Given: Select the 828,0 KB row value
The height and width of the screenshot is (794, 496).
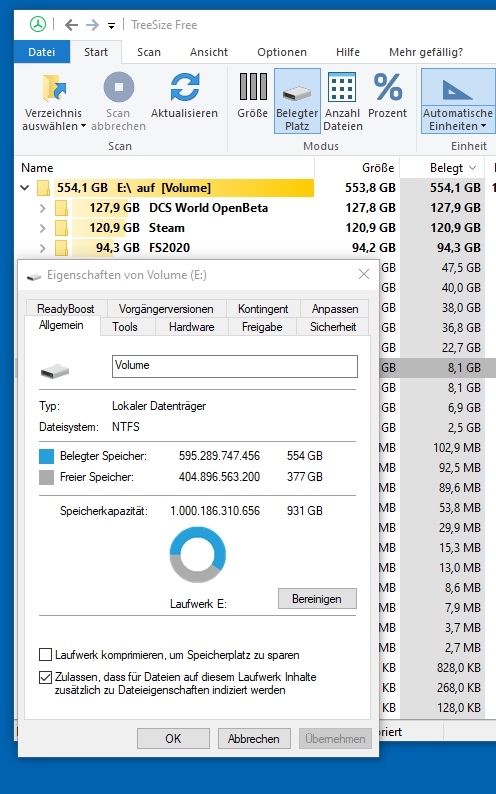Looking at the screenshot, I should [x=459, y=667].
